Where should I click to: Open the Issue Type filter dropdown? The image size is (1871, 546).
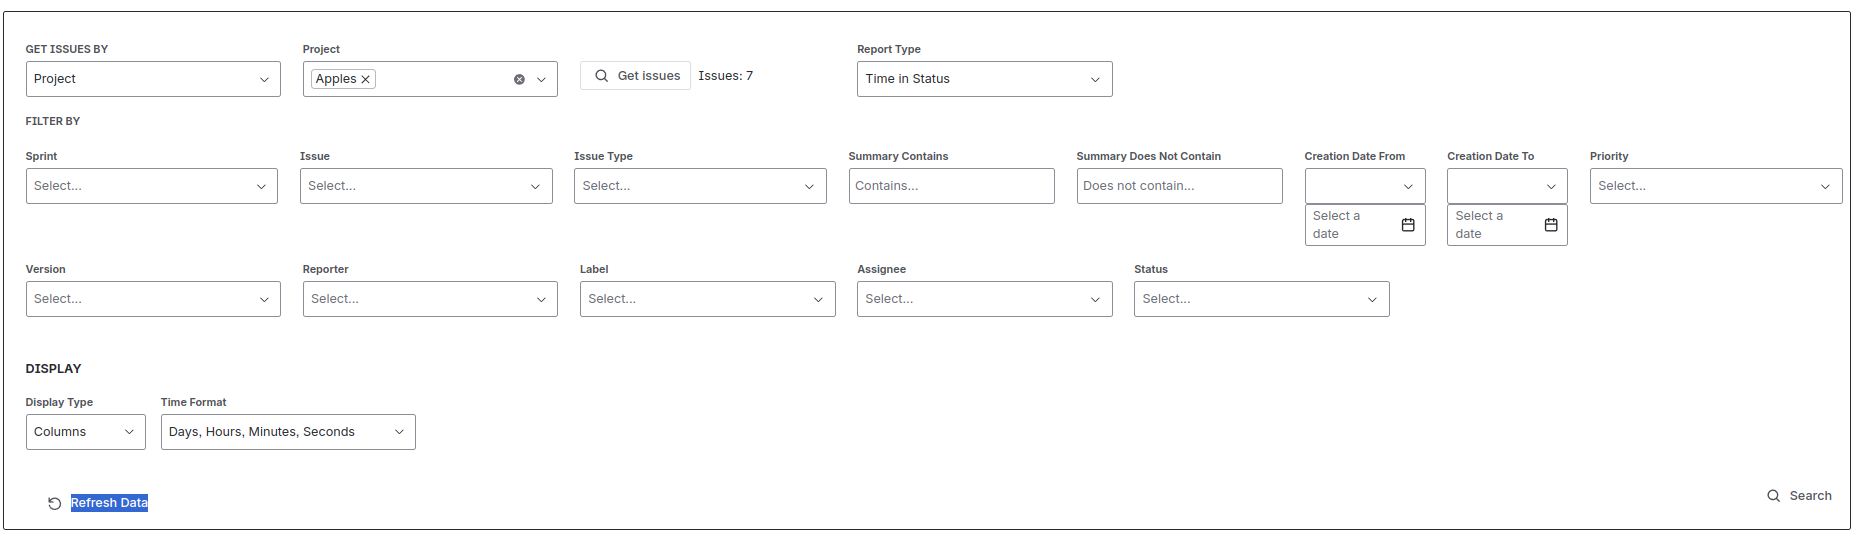click(700, 186)
